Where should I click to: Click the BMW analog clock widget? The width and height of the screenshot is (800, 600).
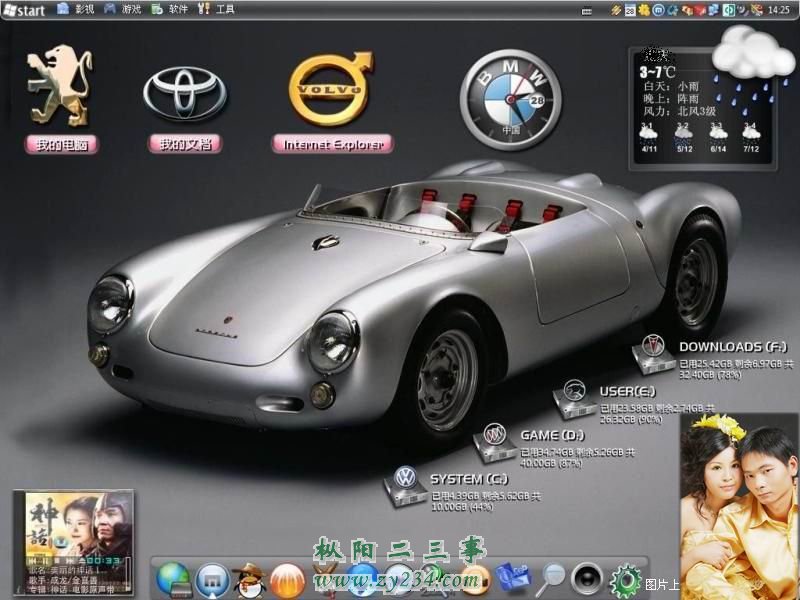click(511, 99)
